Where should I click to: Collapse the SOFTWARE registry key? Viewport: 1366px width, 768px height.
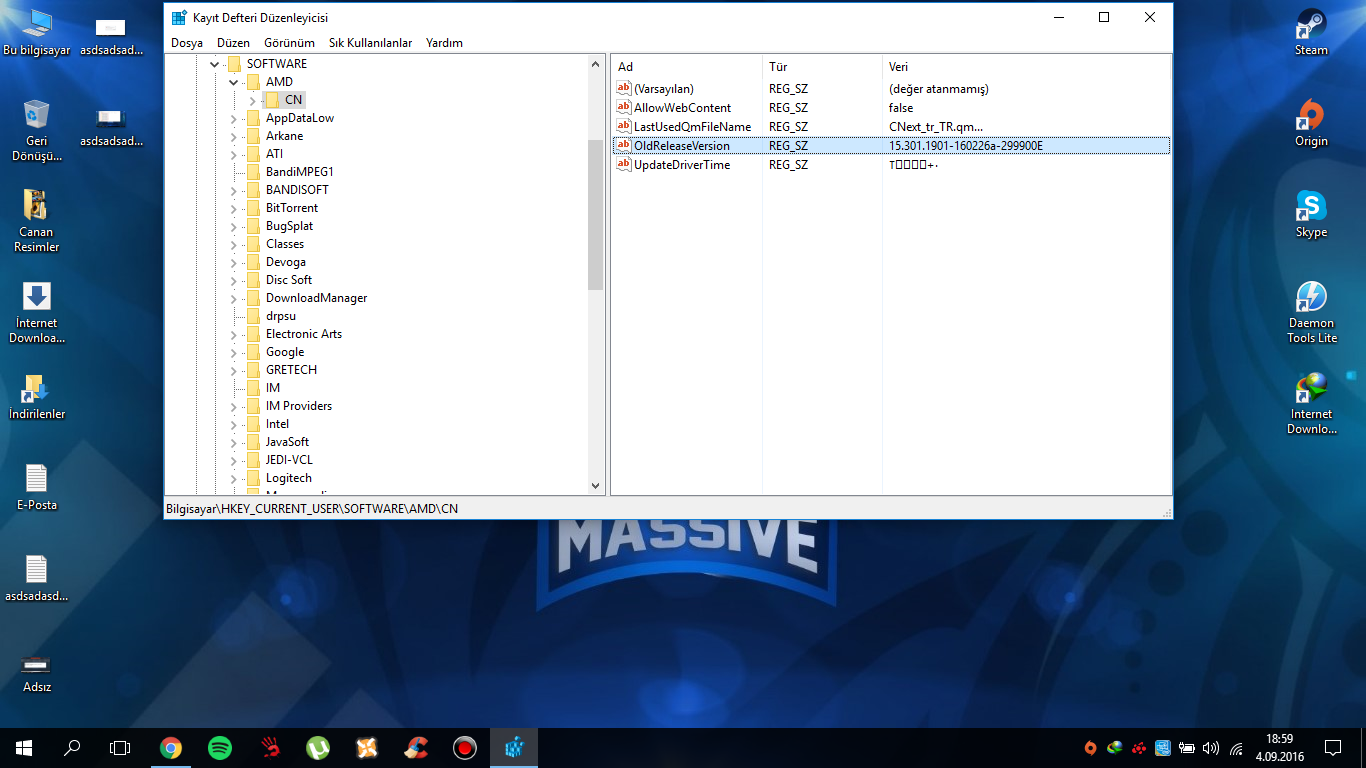pos(214,64)
